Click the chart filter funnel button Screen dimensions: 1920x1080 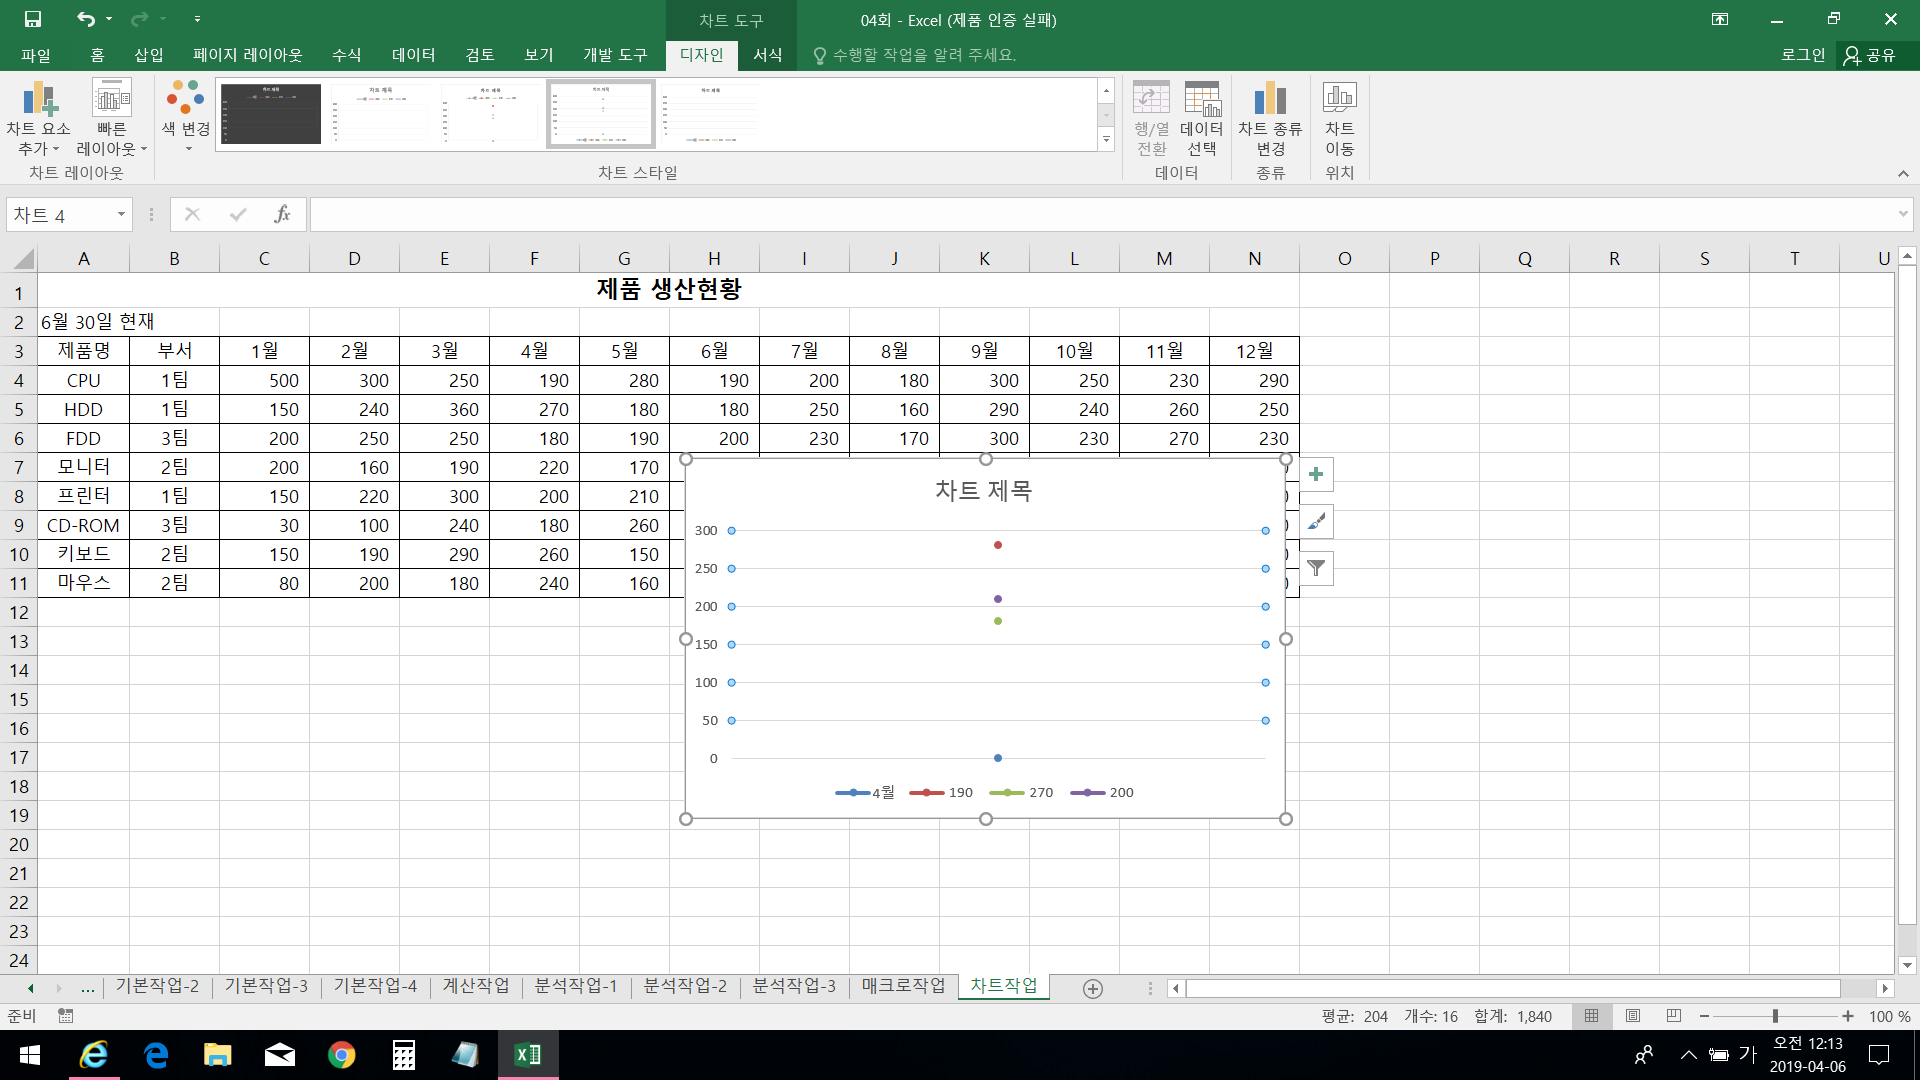[1316, 569]
